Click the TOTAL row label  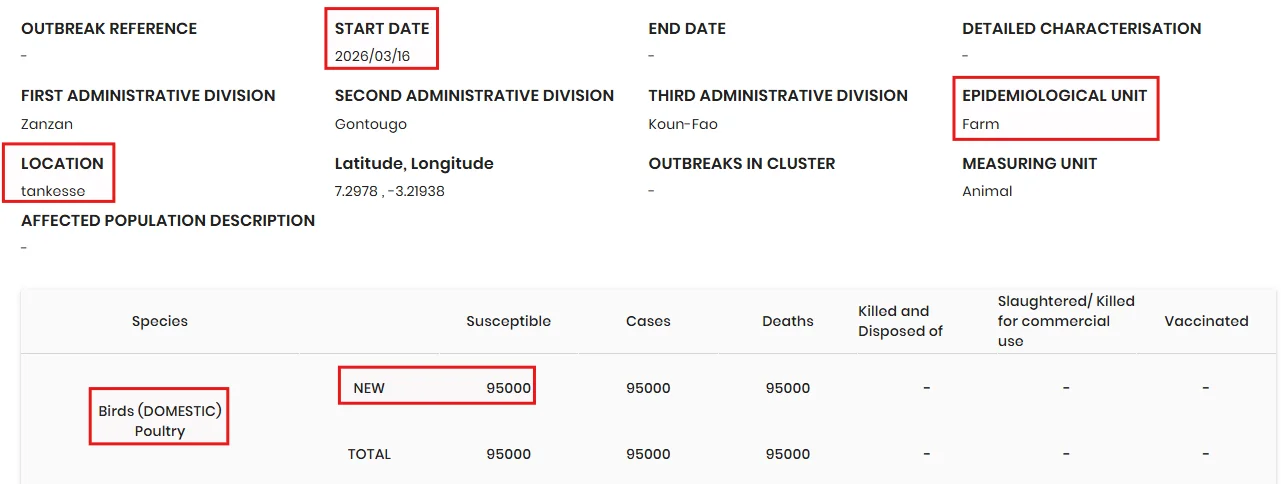pos(369,454)
